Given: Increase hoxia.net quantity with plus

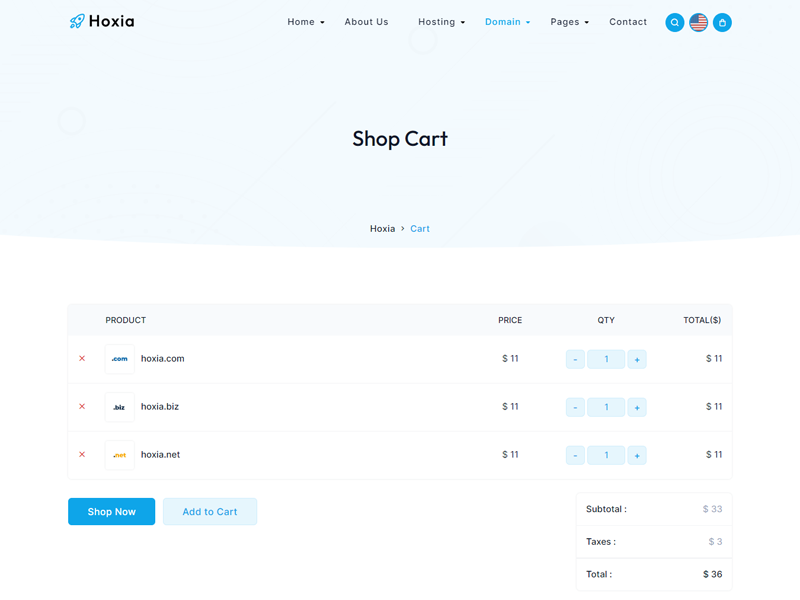Looking at the screenshot, I should 637,455.
